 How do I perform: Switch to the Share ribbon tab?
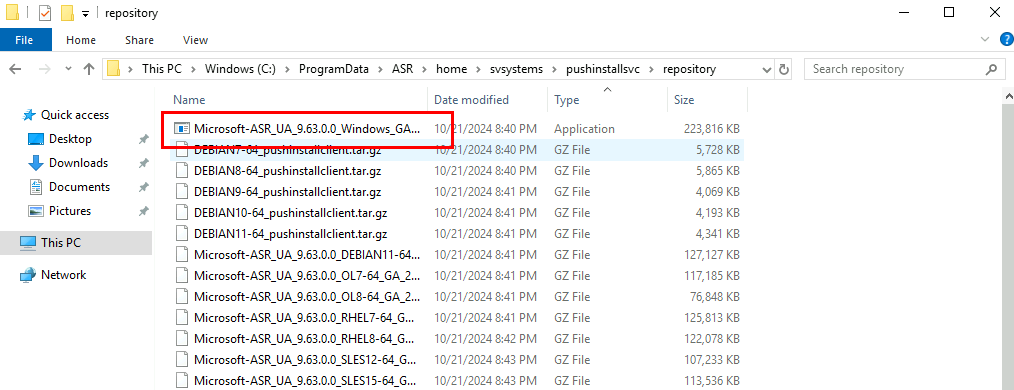click(139, 40)
